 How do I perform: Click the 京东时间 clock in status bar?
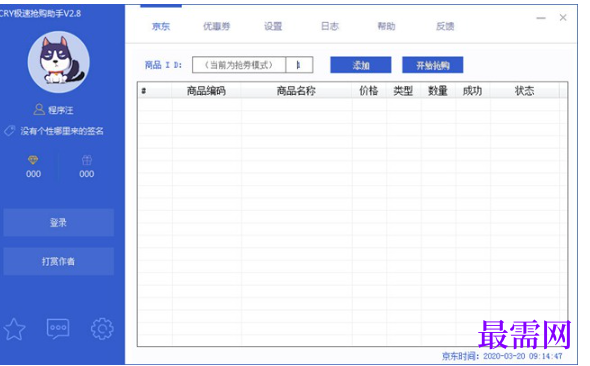(502, 356)
